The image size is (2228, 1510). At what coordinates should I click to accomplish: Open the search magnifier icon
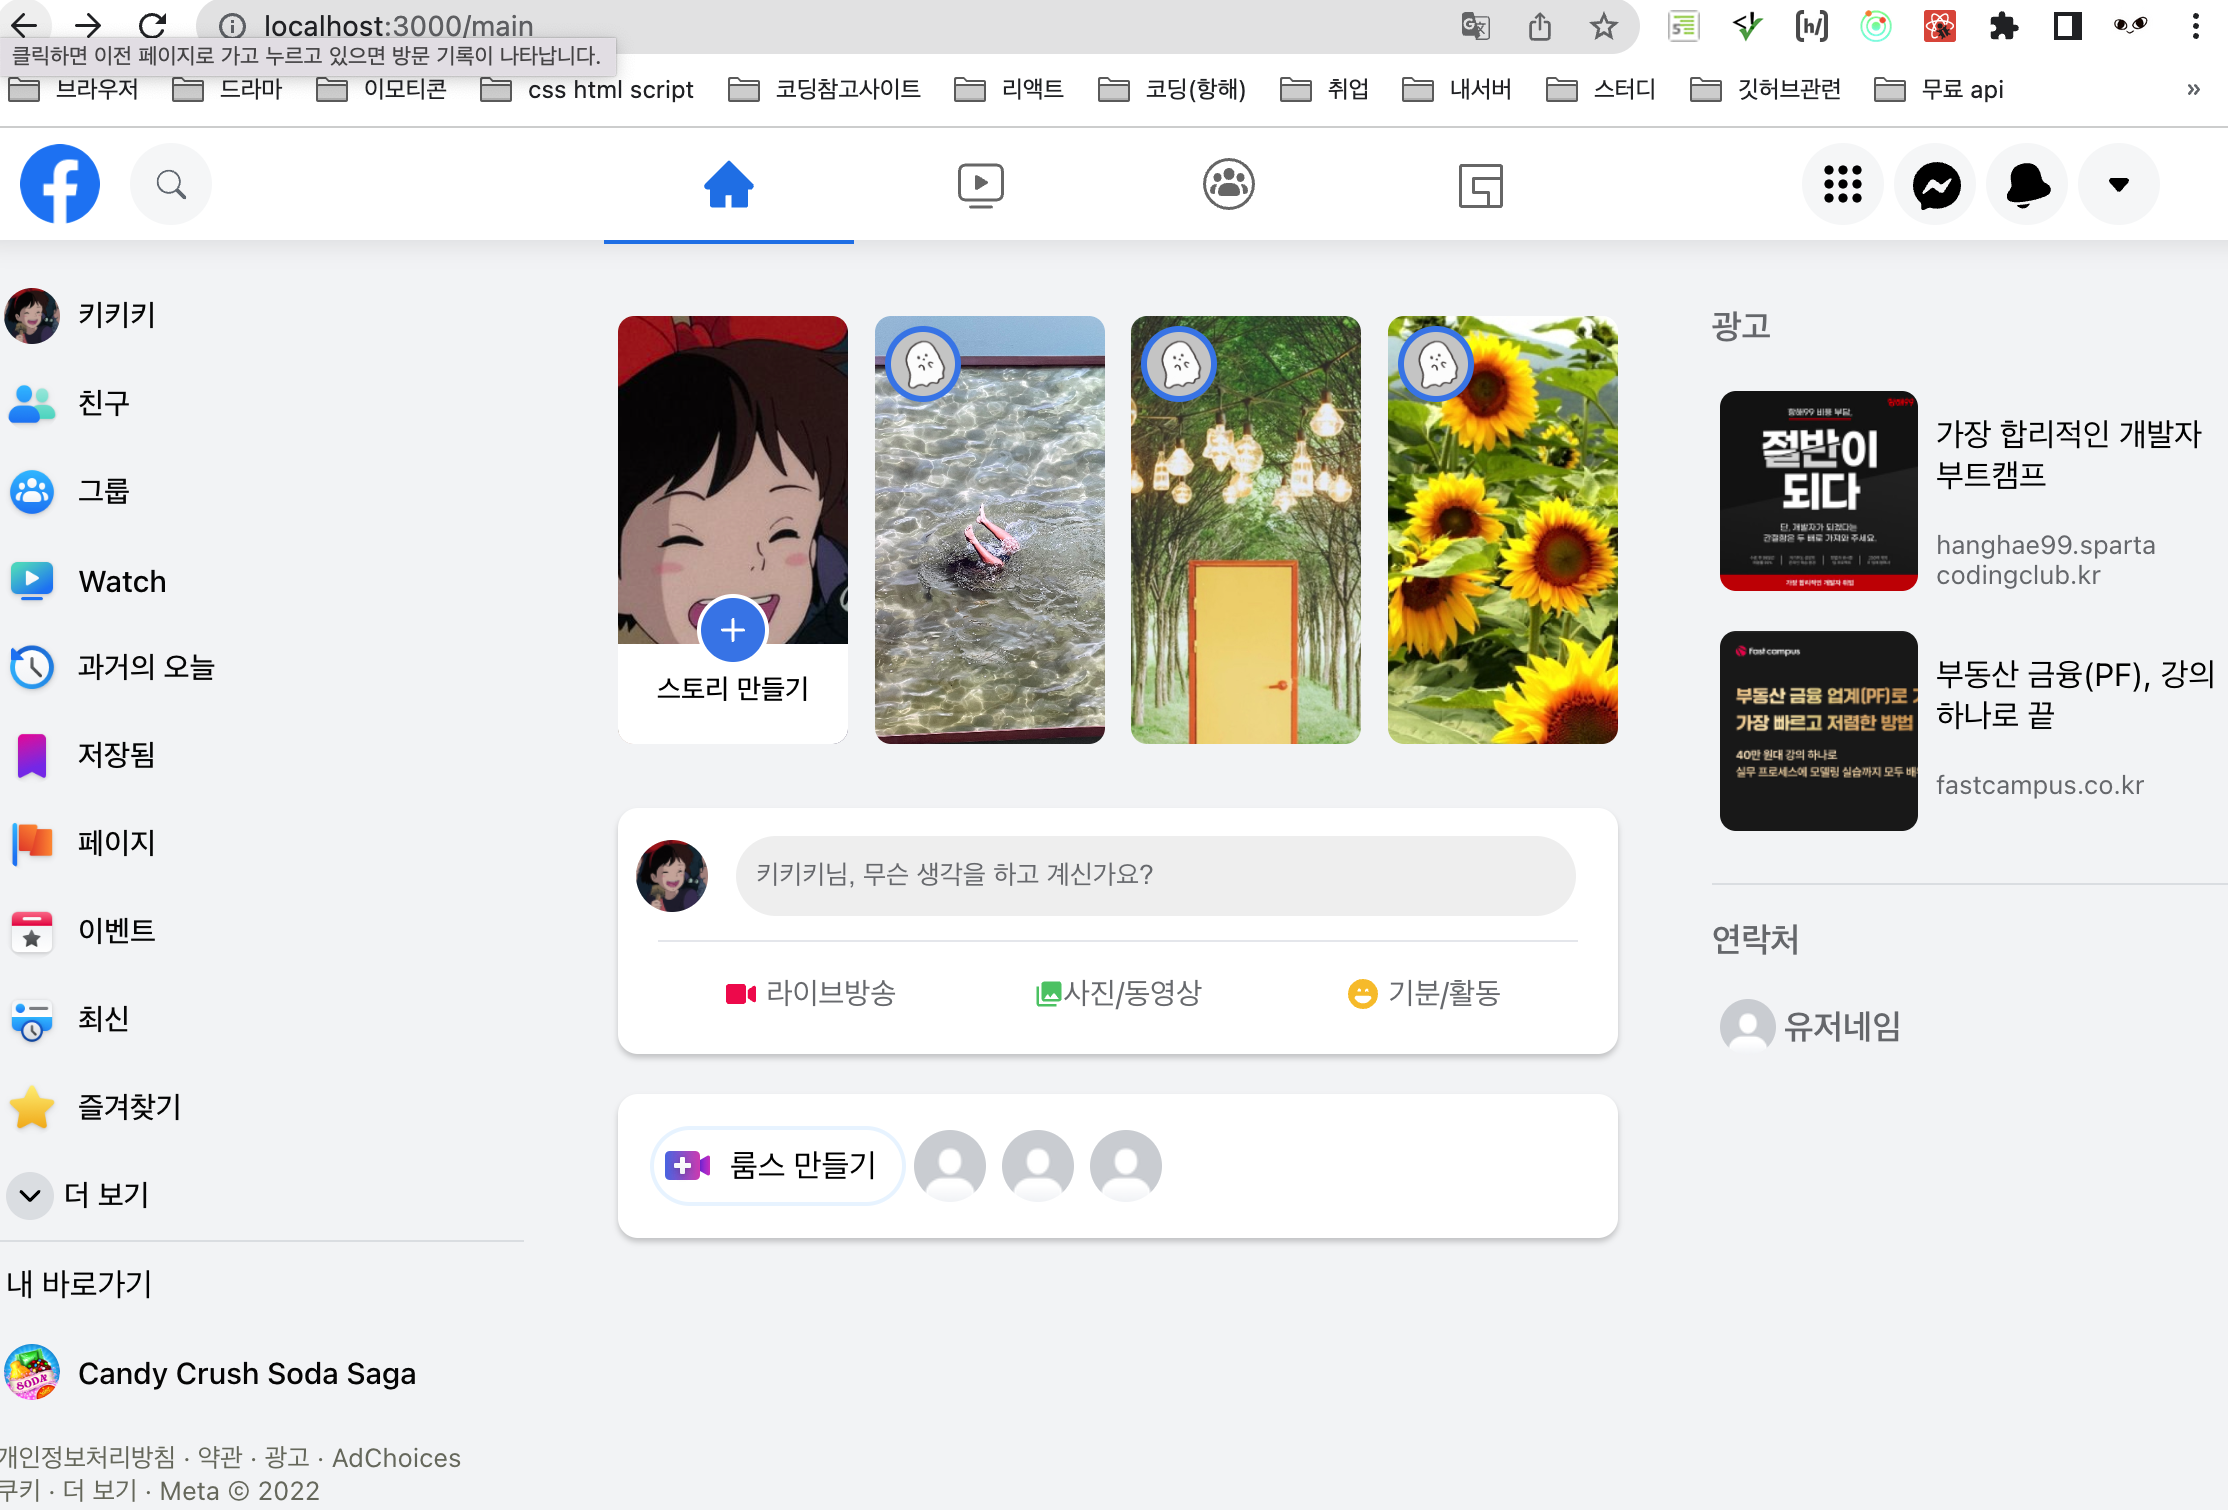click(171, 184)
